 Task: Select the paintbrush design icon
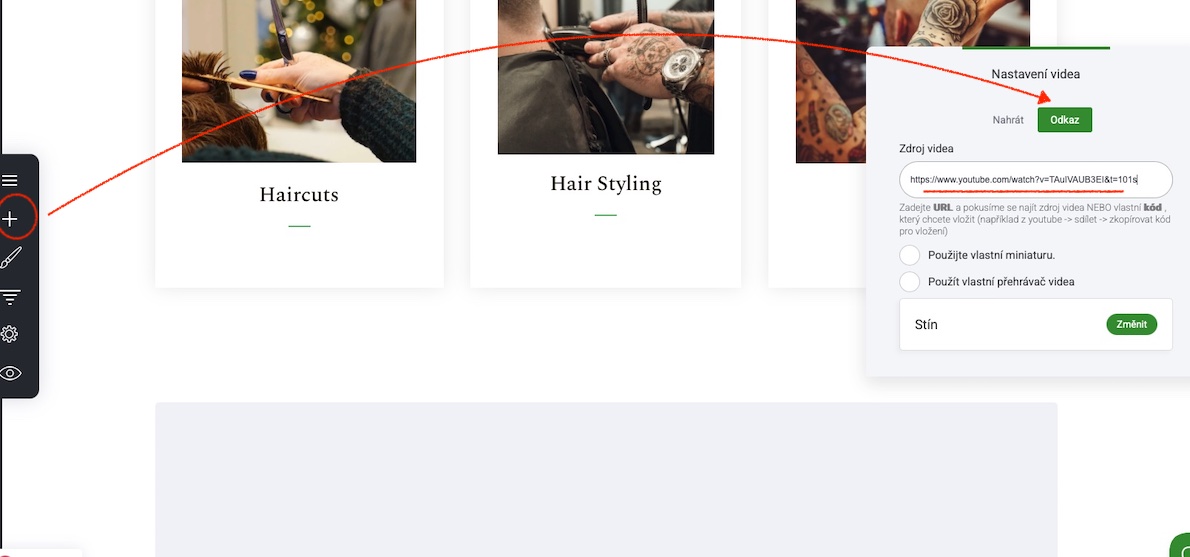click(10, 258)
